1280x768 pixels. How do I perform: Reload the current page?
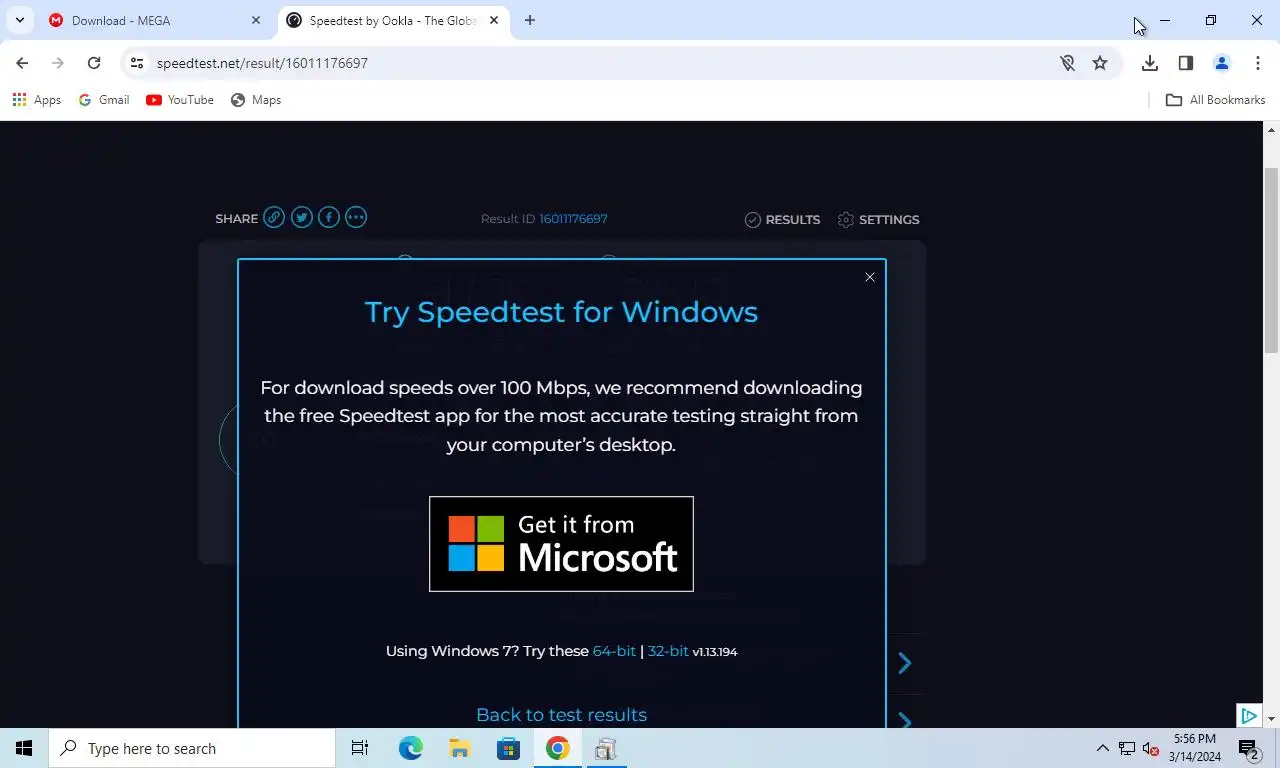[94, 63]
